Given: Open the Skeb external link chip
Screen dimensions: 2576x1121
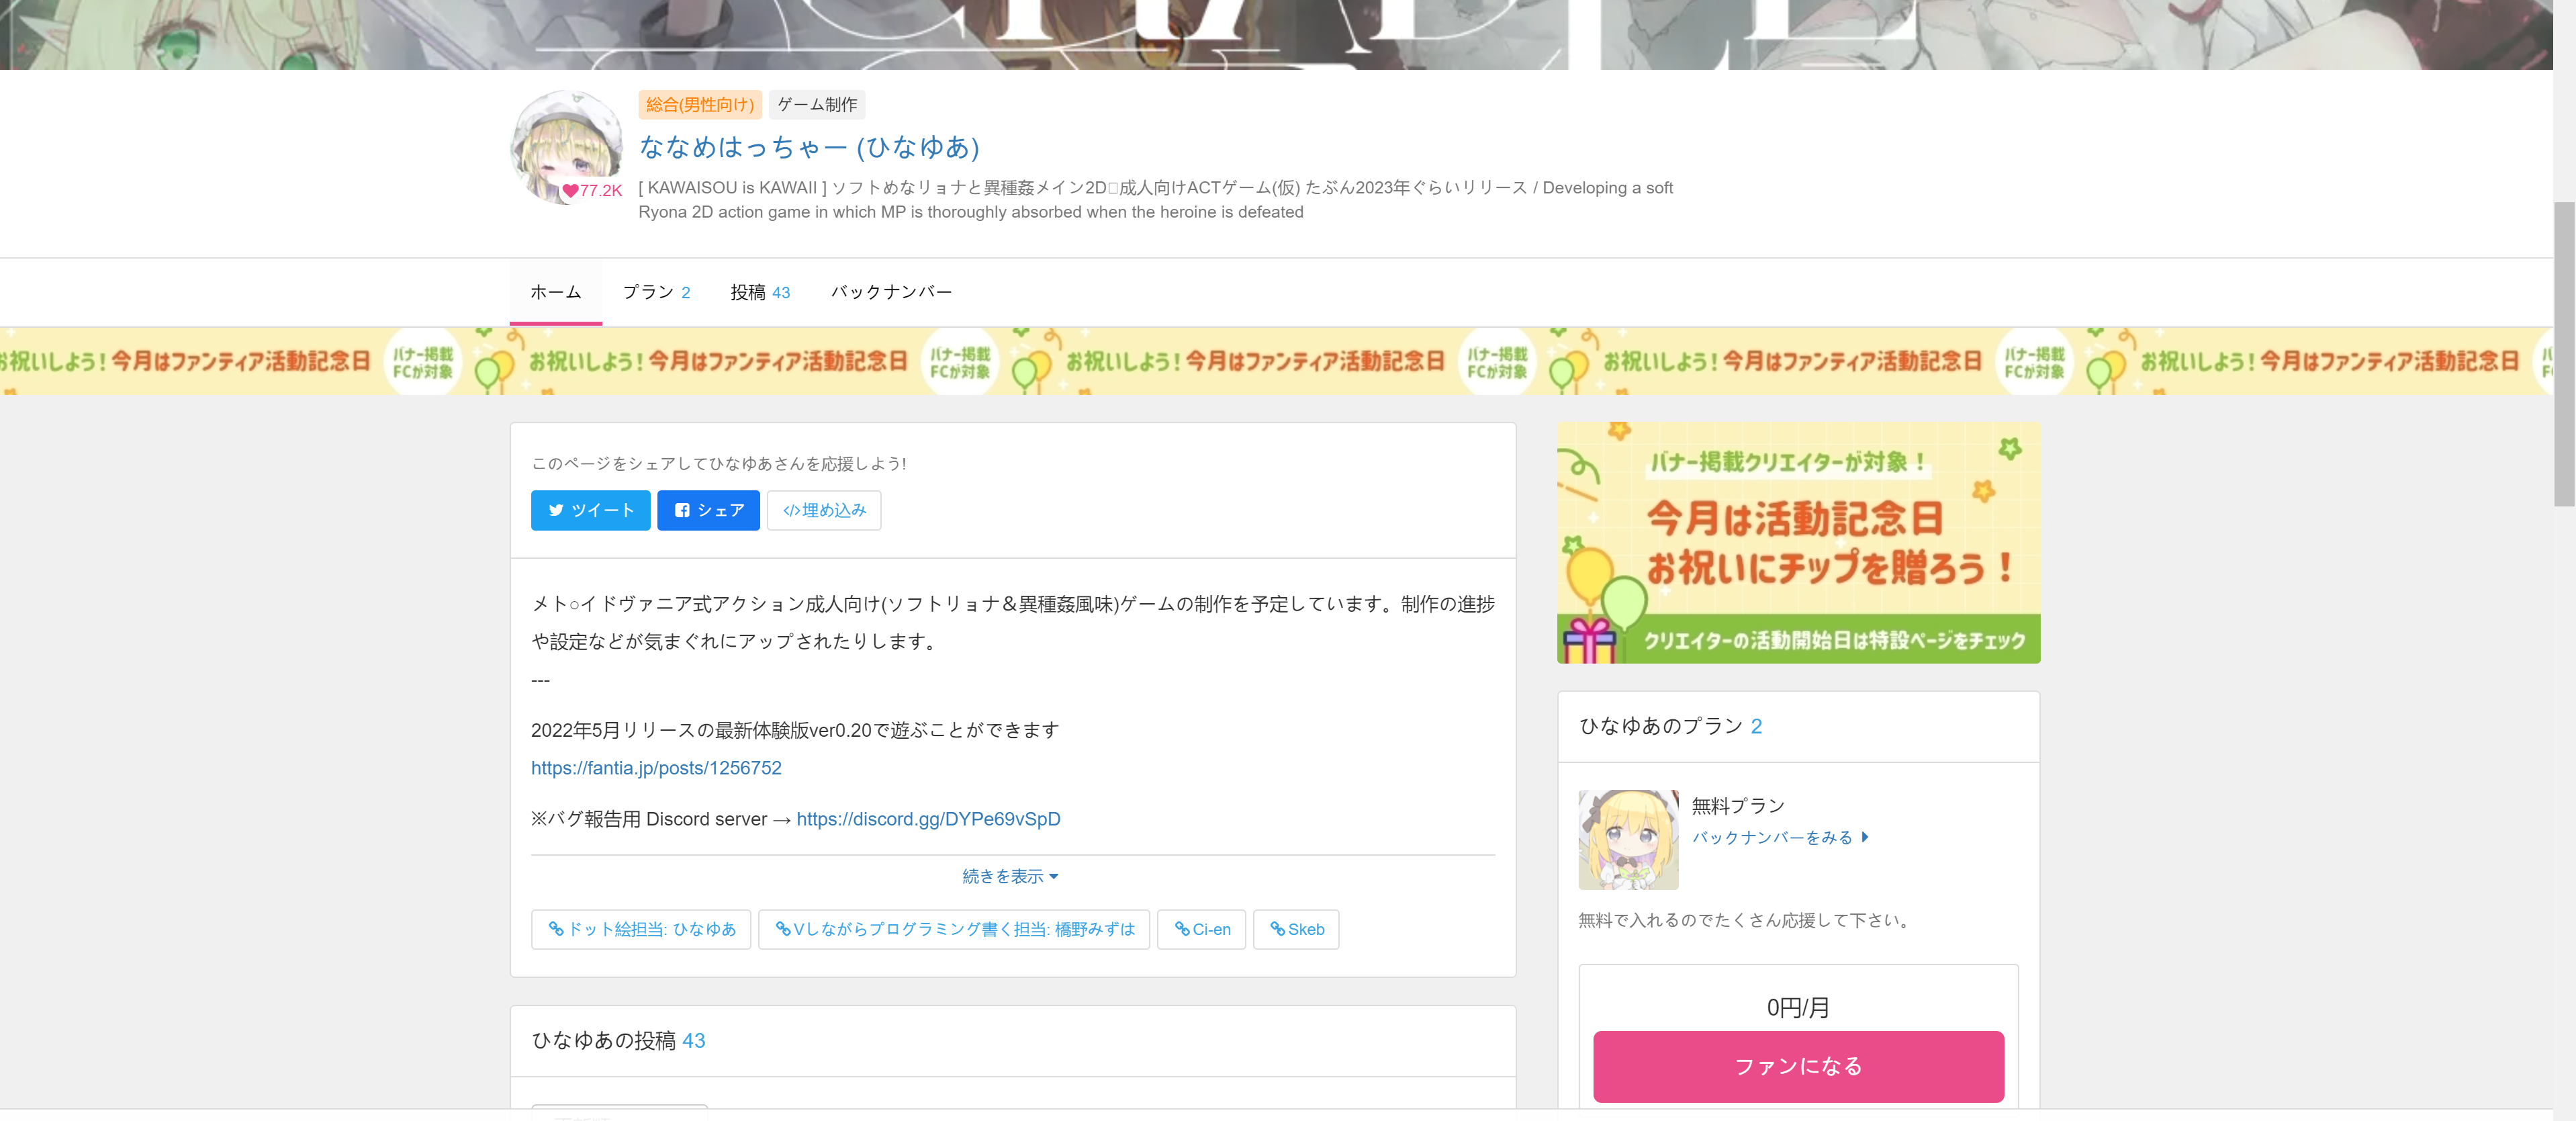Looking at the screenshot, I should click(1296, 929).
